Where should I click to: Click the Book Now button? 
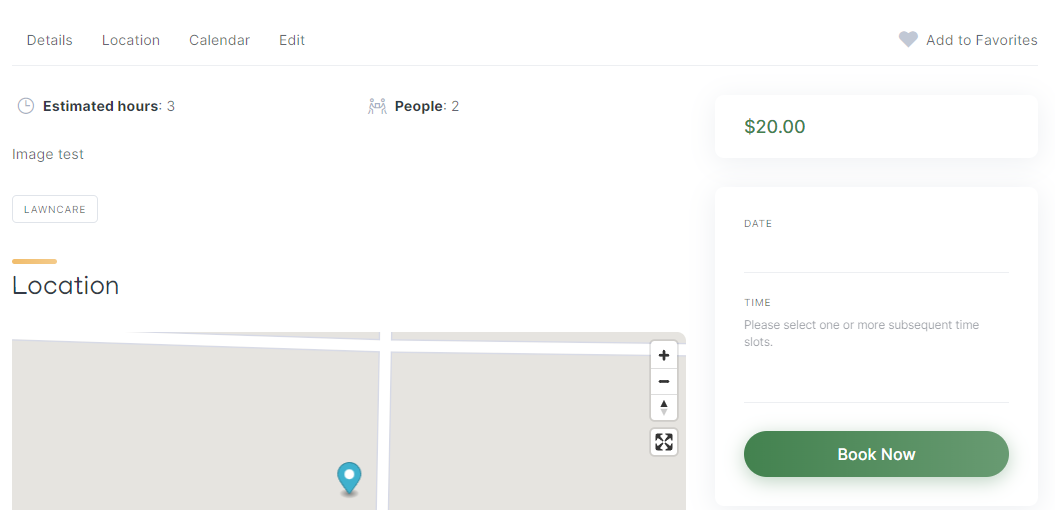[876, 454]
